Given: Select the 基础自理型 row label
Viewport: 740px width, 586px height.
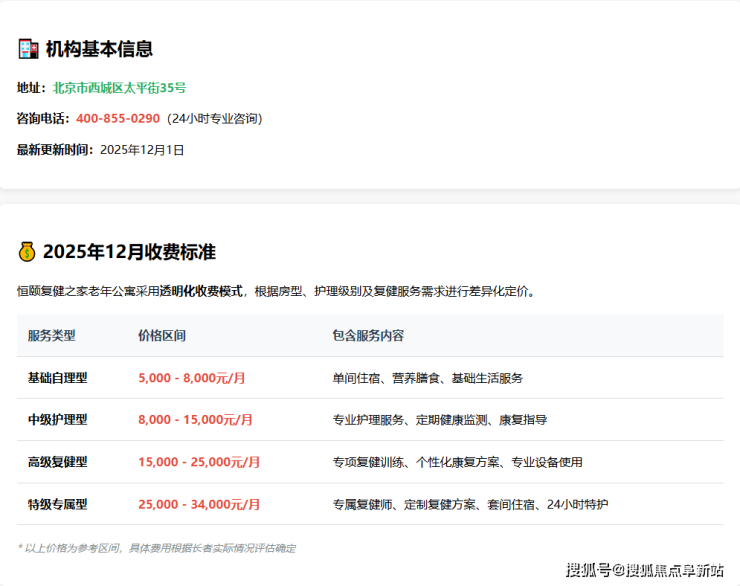Looking at the screenshot, I should click(x=58, y=378).
